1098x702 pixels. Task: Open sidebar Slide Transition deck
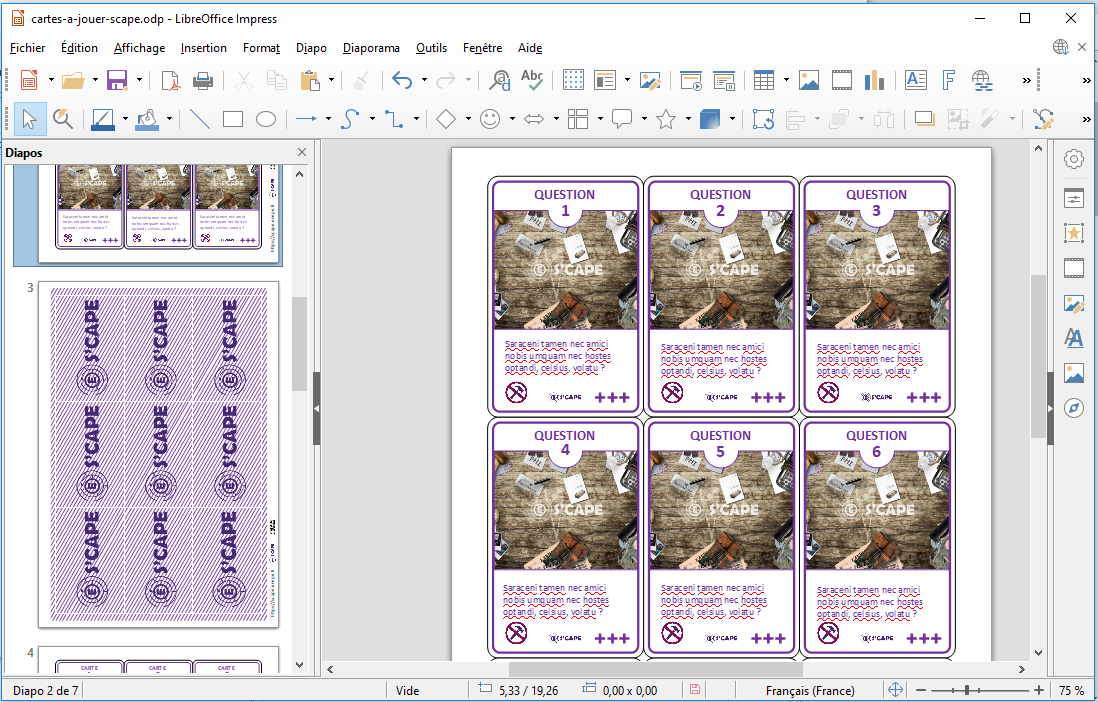[1073, 268]
